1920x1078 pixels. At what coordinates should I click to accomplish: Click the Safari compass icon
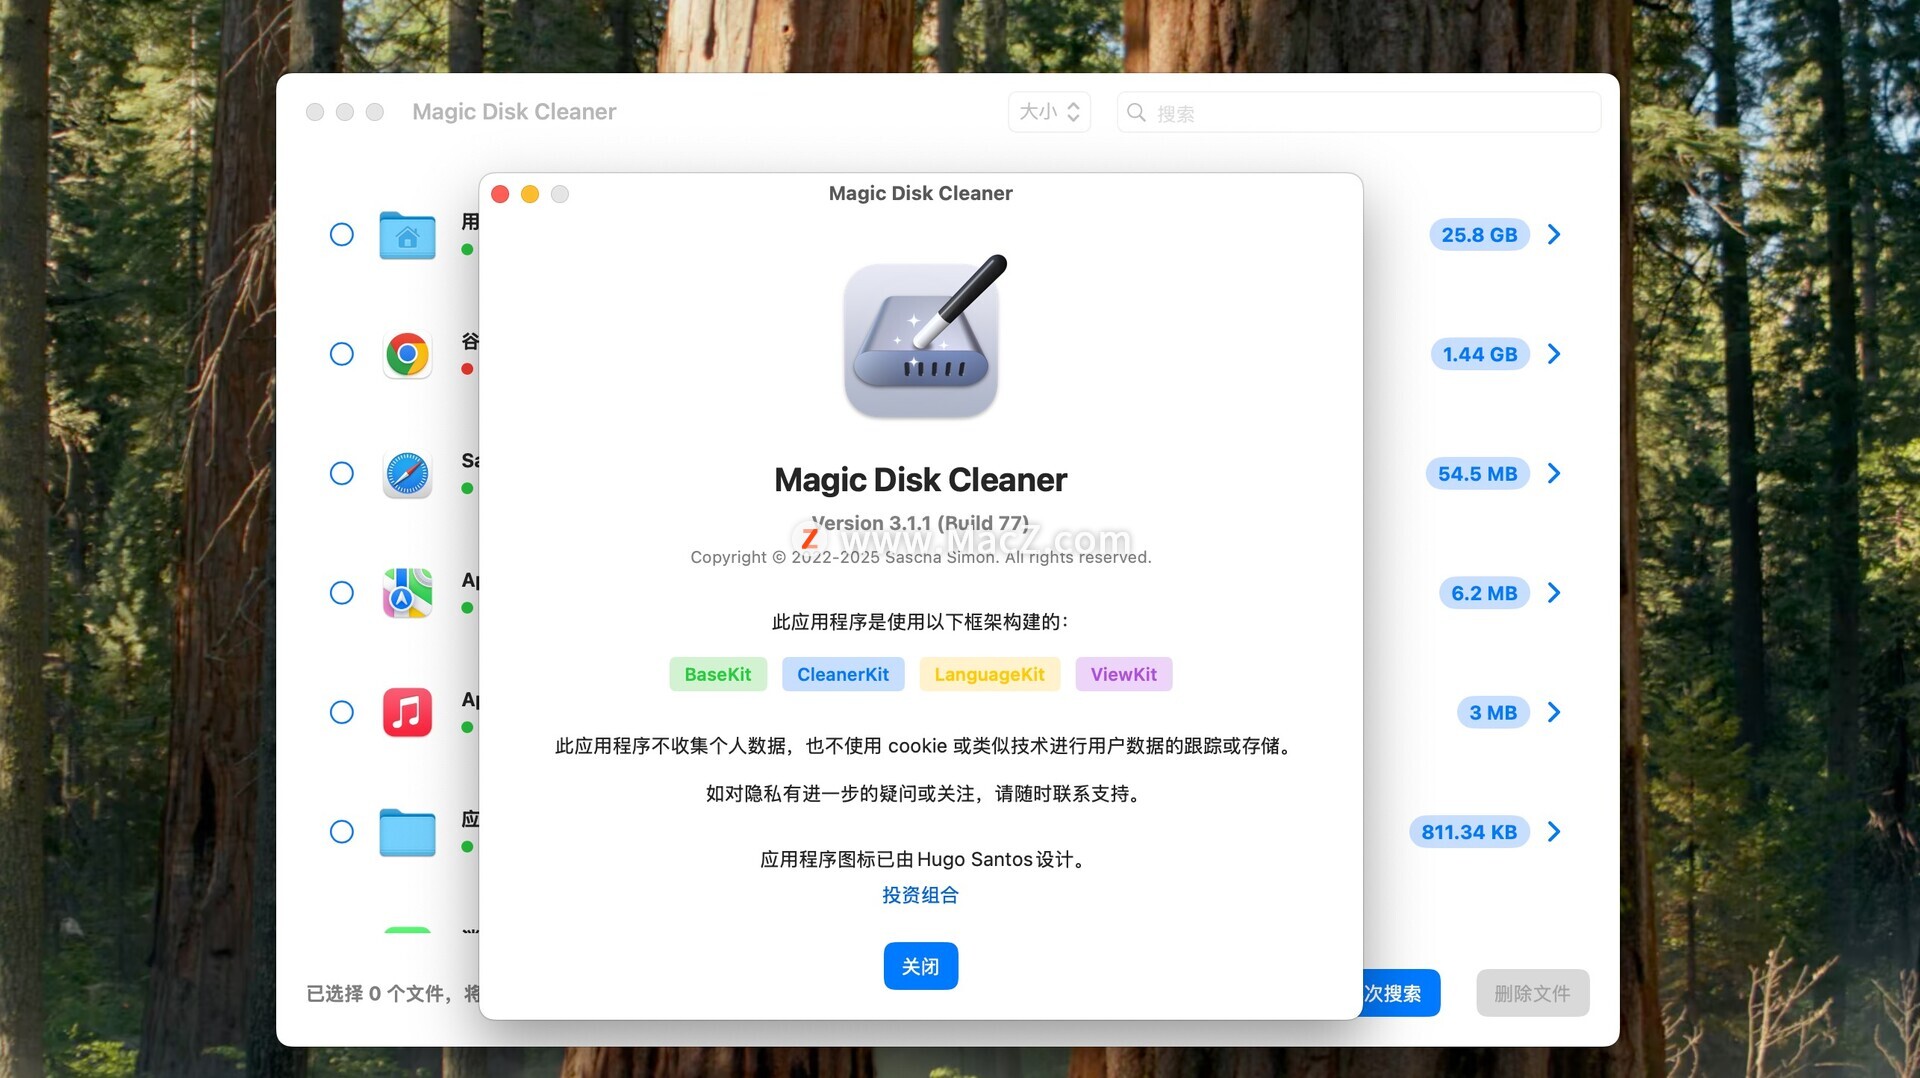coord(407,474)
